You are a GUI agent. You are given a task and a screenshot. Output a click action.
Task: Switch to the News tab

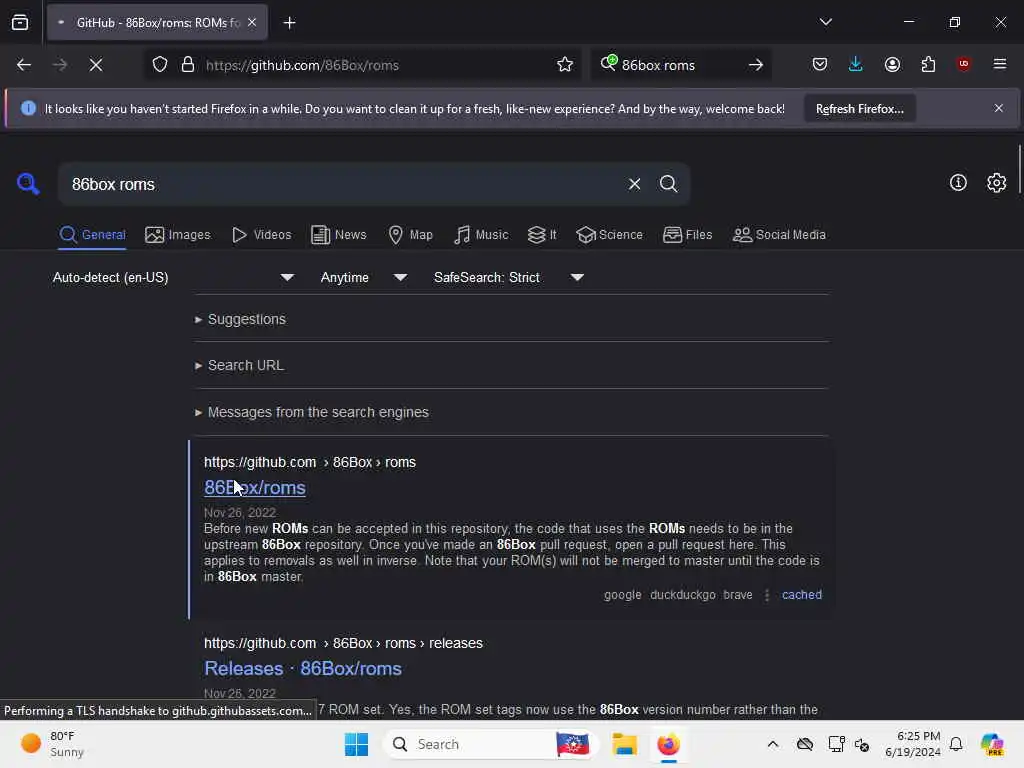point(338,235)
